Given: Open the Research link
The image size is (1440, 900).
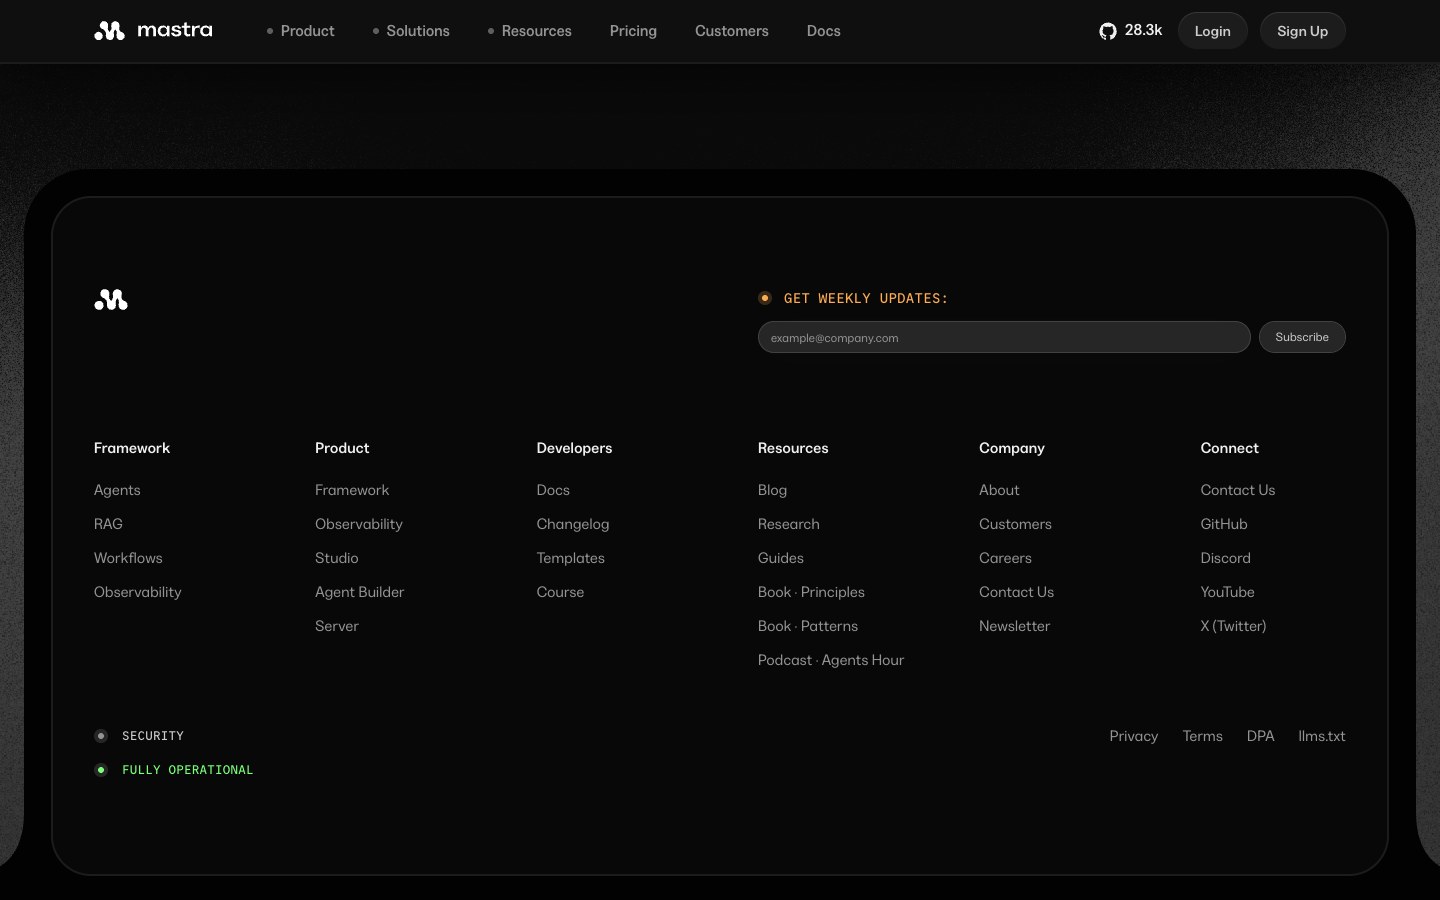Looking at the screenshot, I should [x=789, y=524].
